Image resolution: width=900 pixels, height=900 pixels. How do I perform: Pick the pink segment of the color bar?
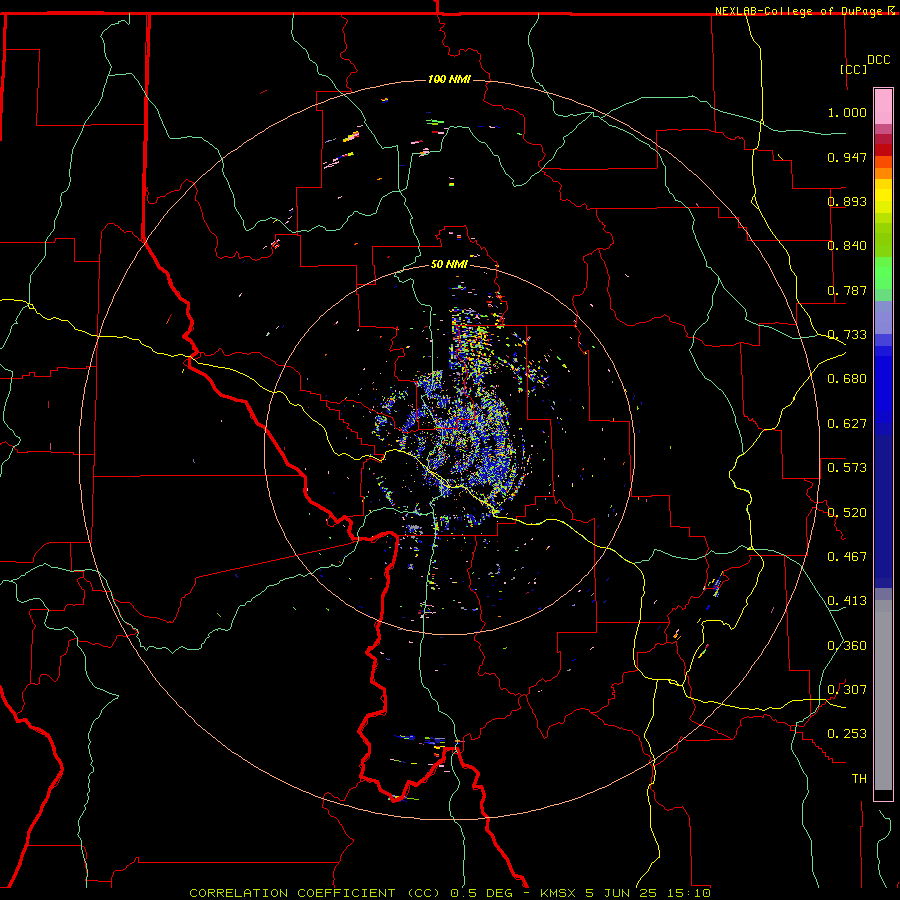point(883,106)
